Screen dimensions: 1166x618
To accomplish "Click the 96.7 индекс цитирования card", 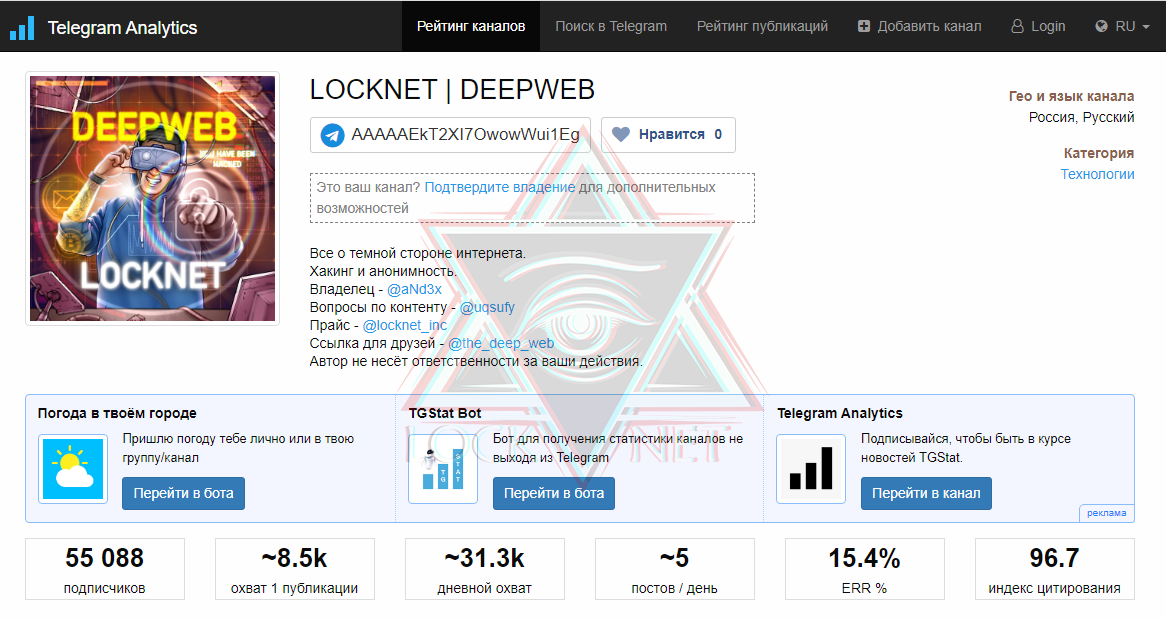I will point(1054,569).
